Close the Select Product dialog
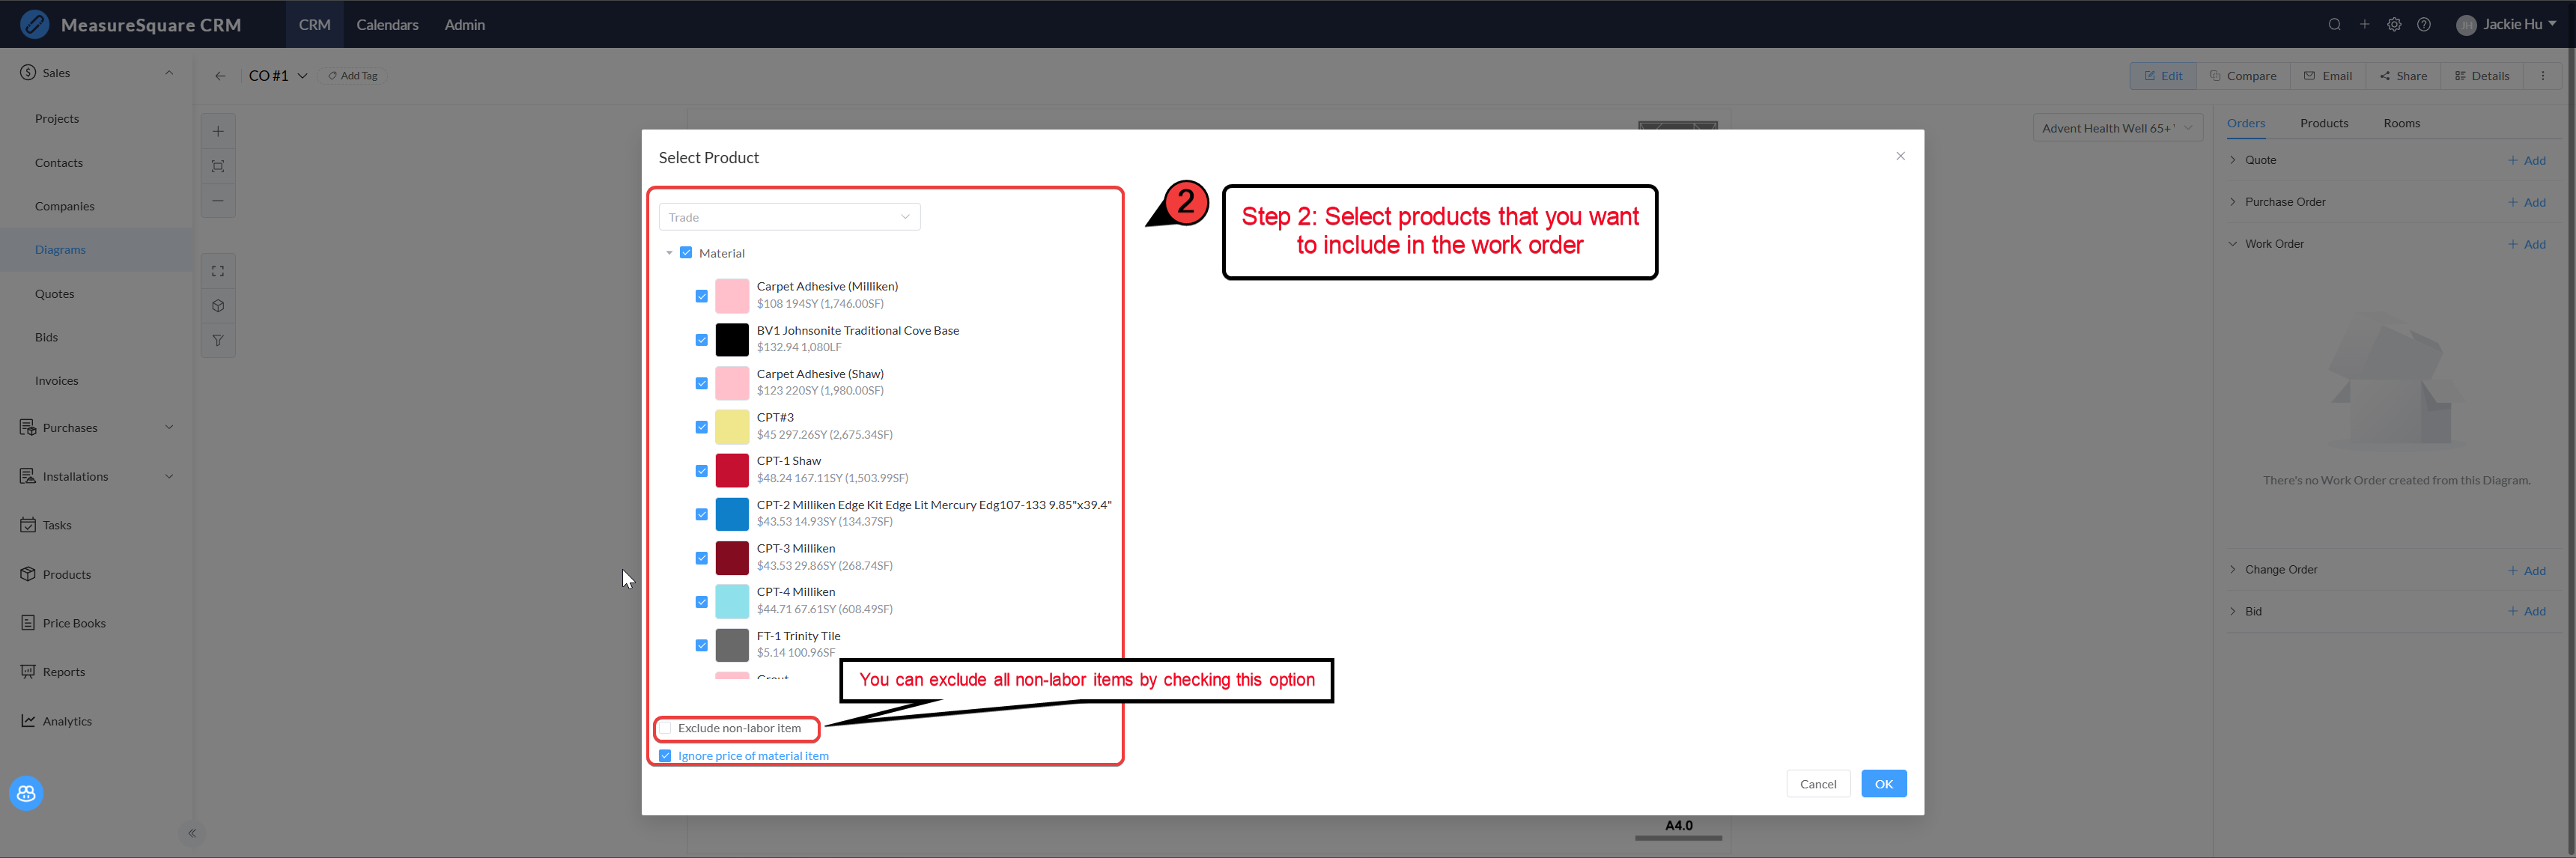Image resolution: width=2576 pixels, height=858 pixels. [1900, 156]
